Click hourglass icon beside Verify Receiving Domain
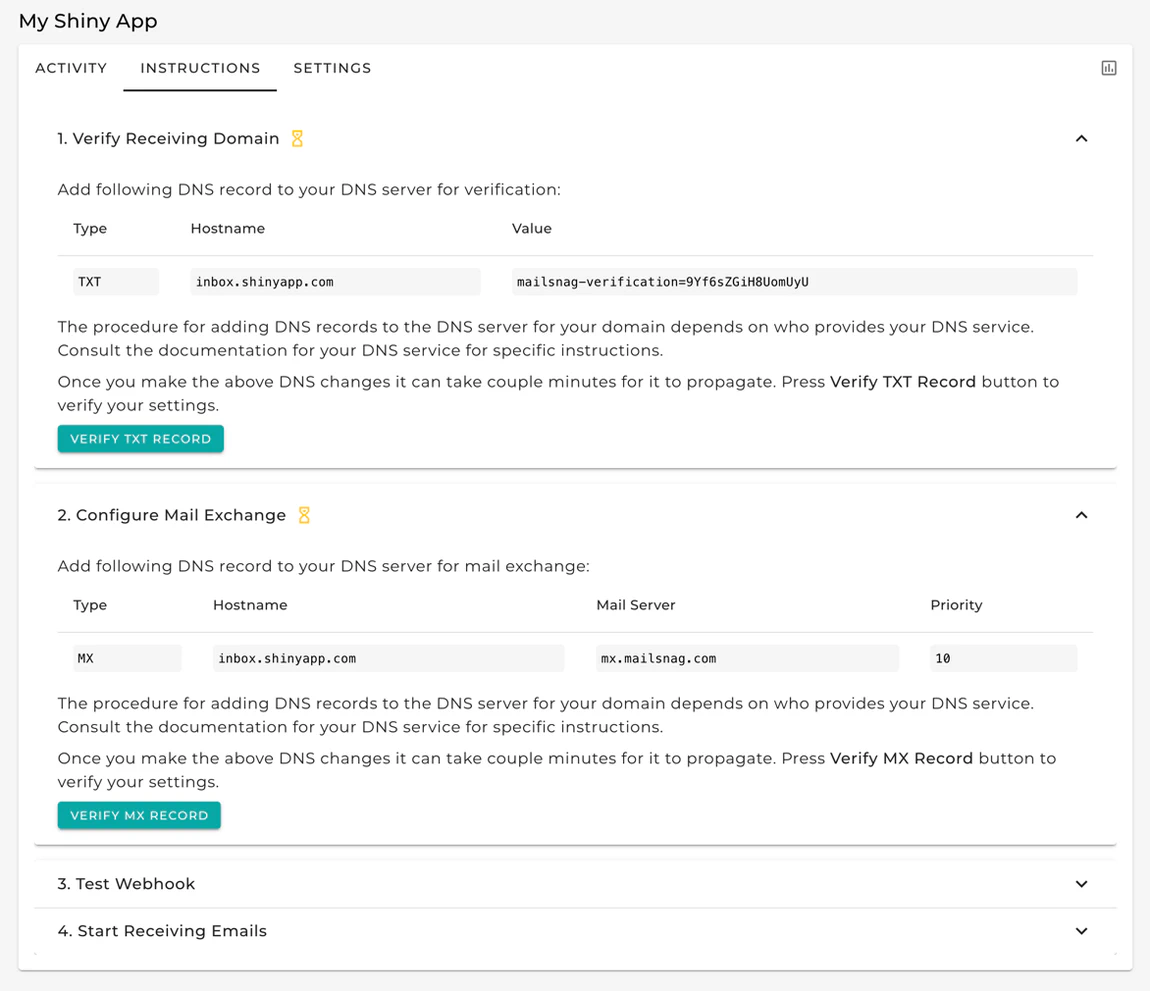 pos(297,139)
